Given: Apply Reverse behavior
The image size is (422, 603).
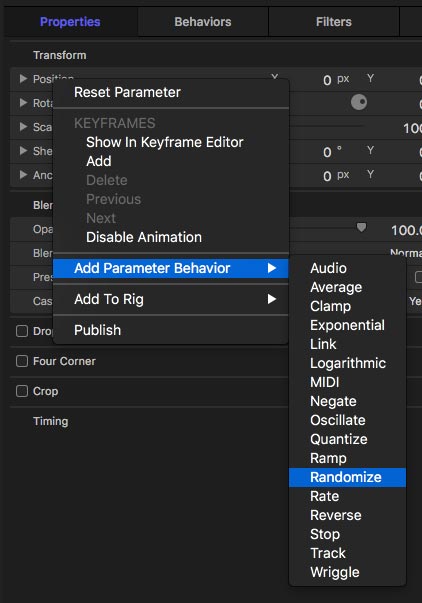Looking at the screenshot, I should 347,515.
